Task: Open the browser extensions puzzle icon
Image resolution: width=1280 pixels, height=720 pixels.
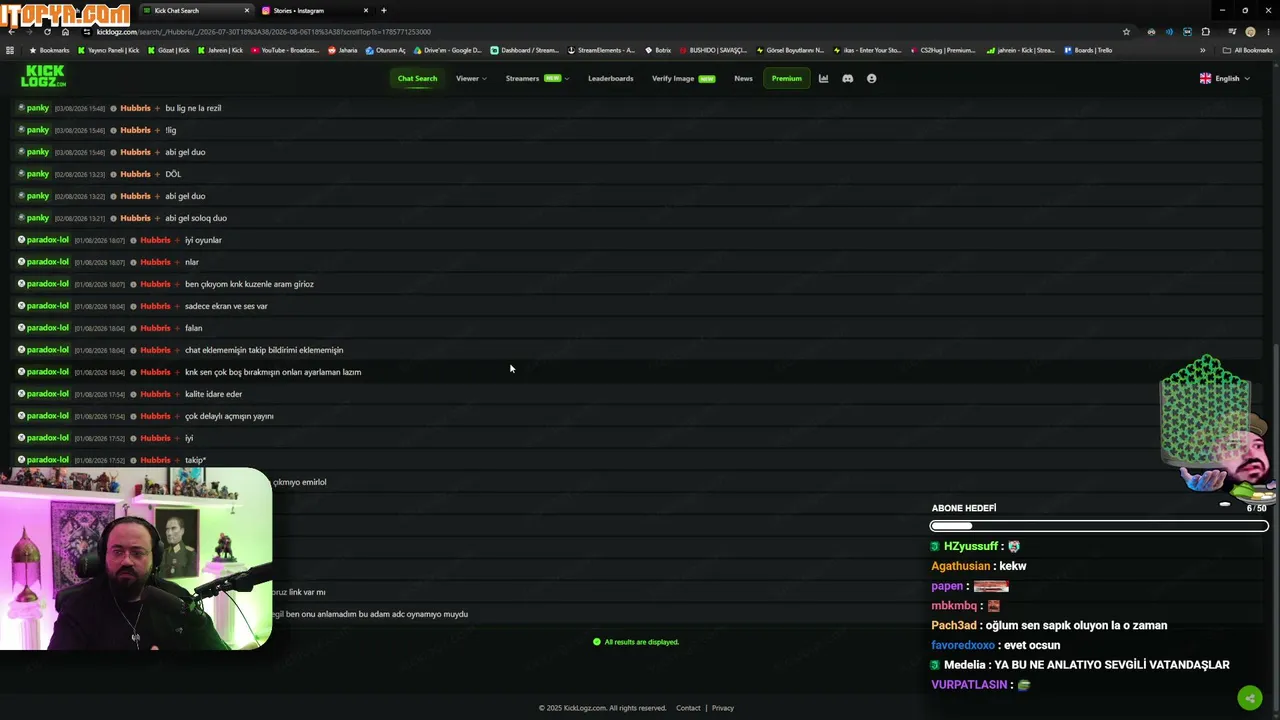Action: coord(1205,31)
